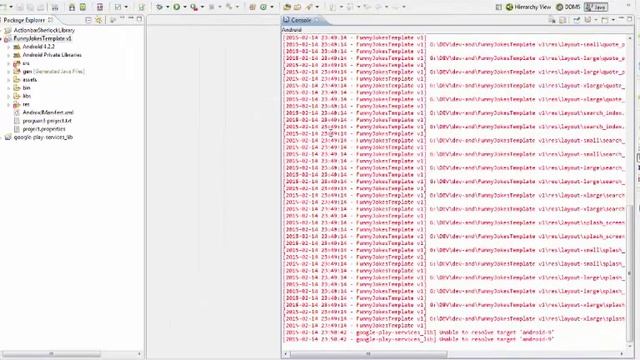Expand the Android 4.2.2 node arrow

click(9, 47)
